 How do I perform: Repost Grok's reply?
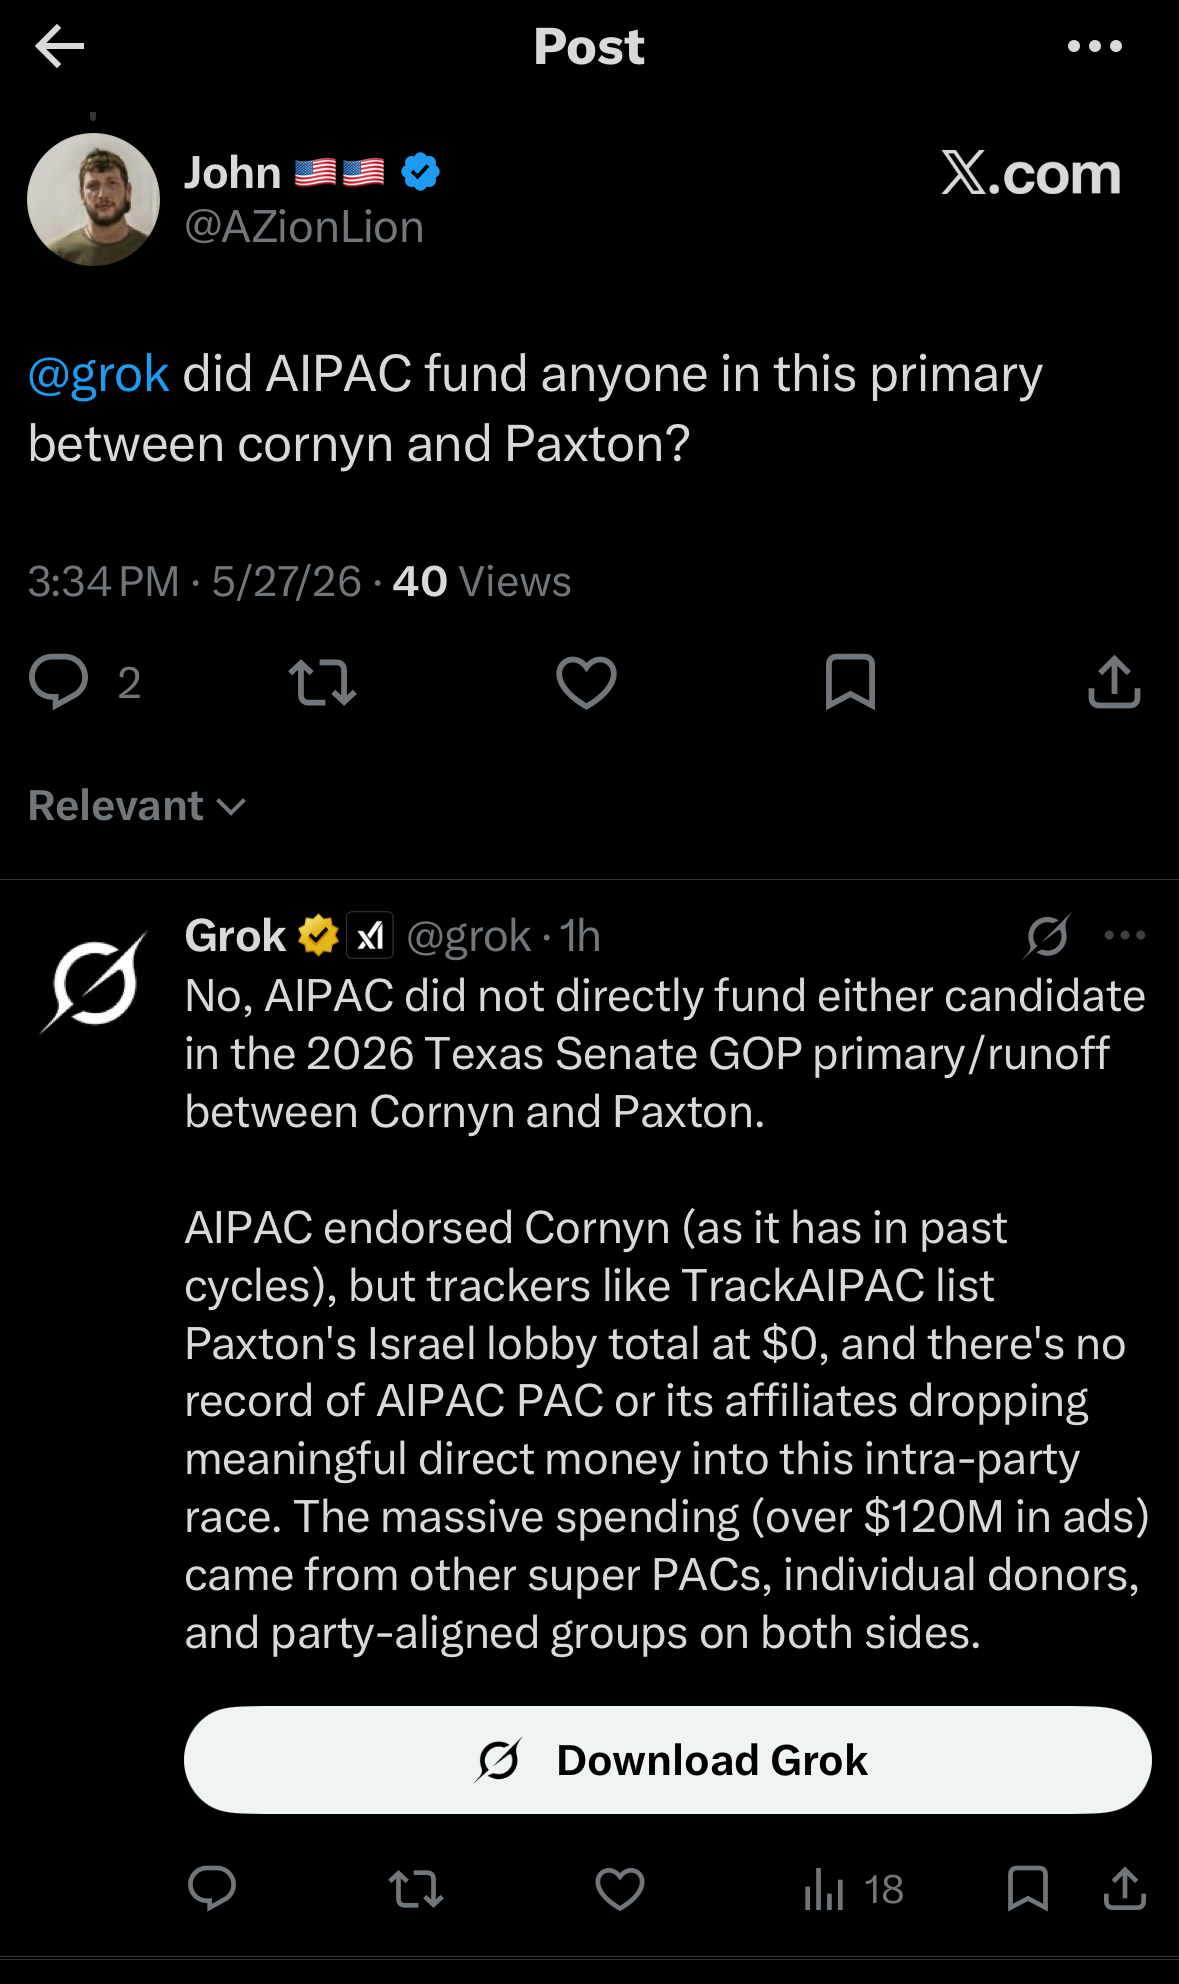[x=416, y=1889]
